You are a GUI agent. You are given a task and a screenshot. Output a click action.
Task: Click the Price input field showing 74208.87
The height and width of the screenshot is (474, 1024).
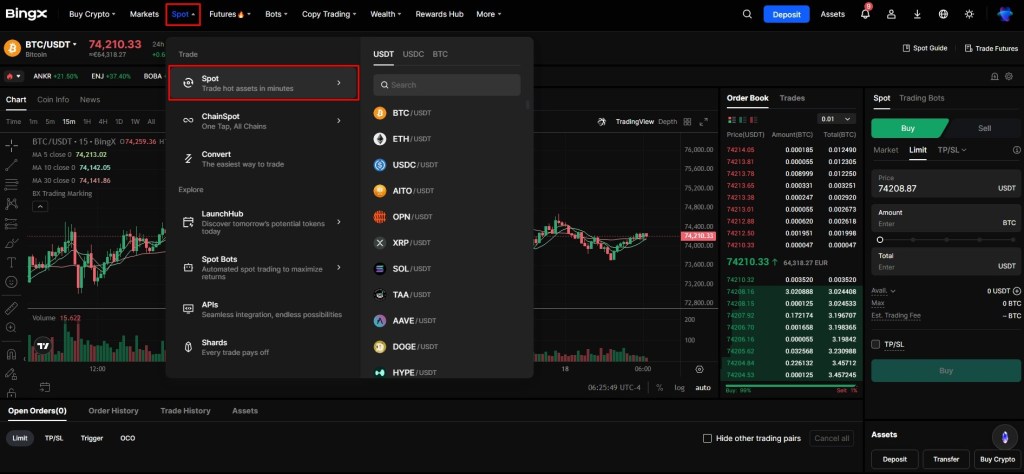tap(945, 183)
